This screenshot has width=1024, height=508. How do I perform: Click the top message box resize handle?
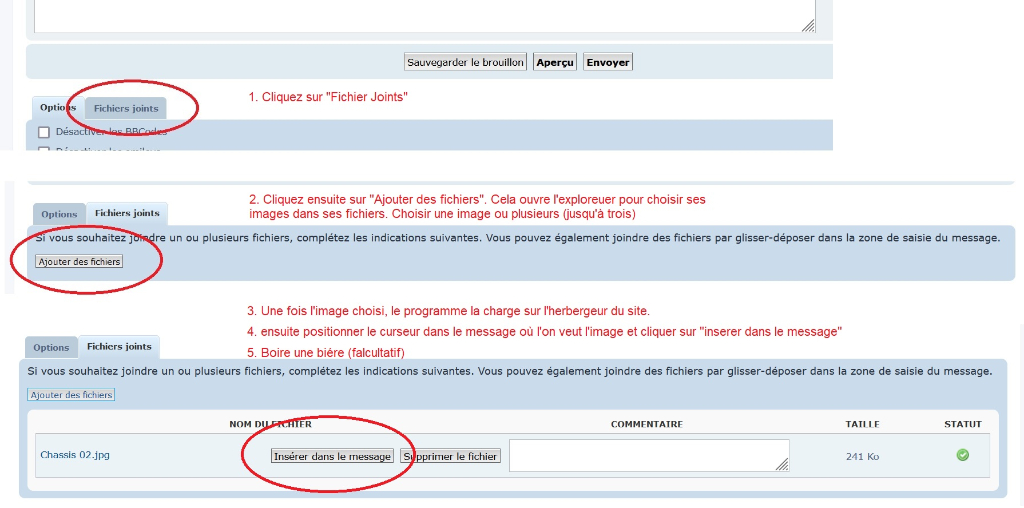808,26
